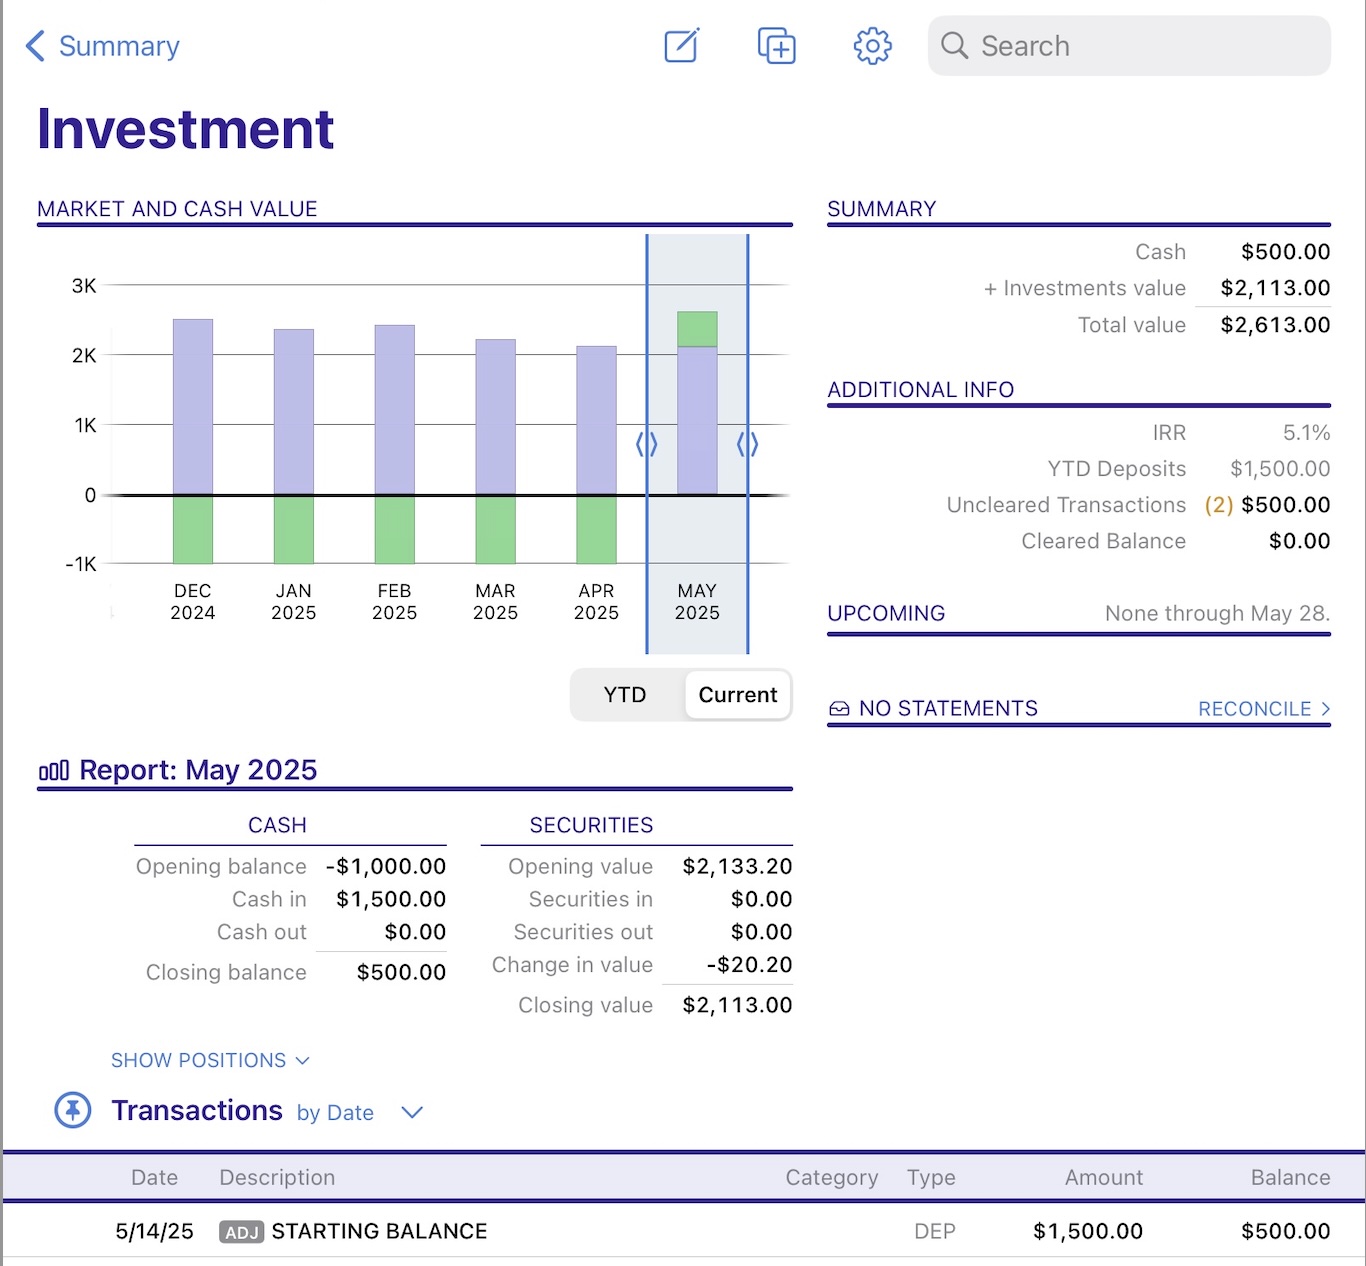The height and width of the screenshot is (1266, 1366).
Task: Select the April 2025 bar in chart
Action: (x=596, y=420)
